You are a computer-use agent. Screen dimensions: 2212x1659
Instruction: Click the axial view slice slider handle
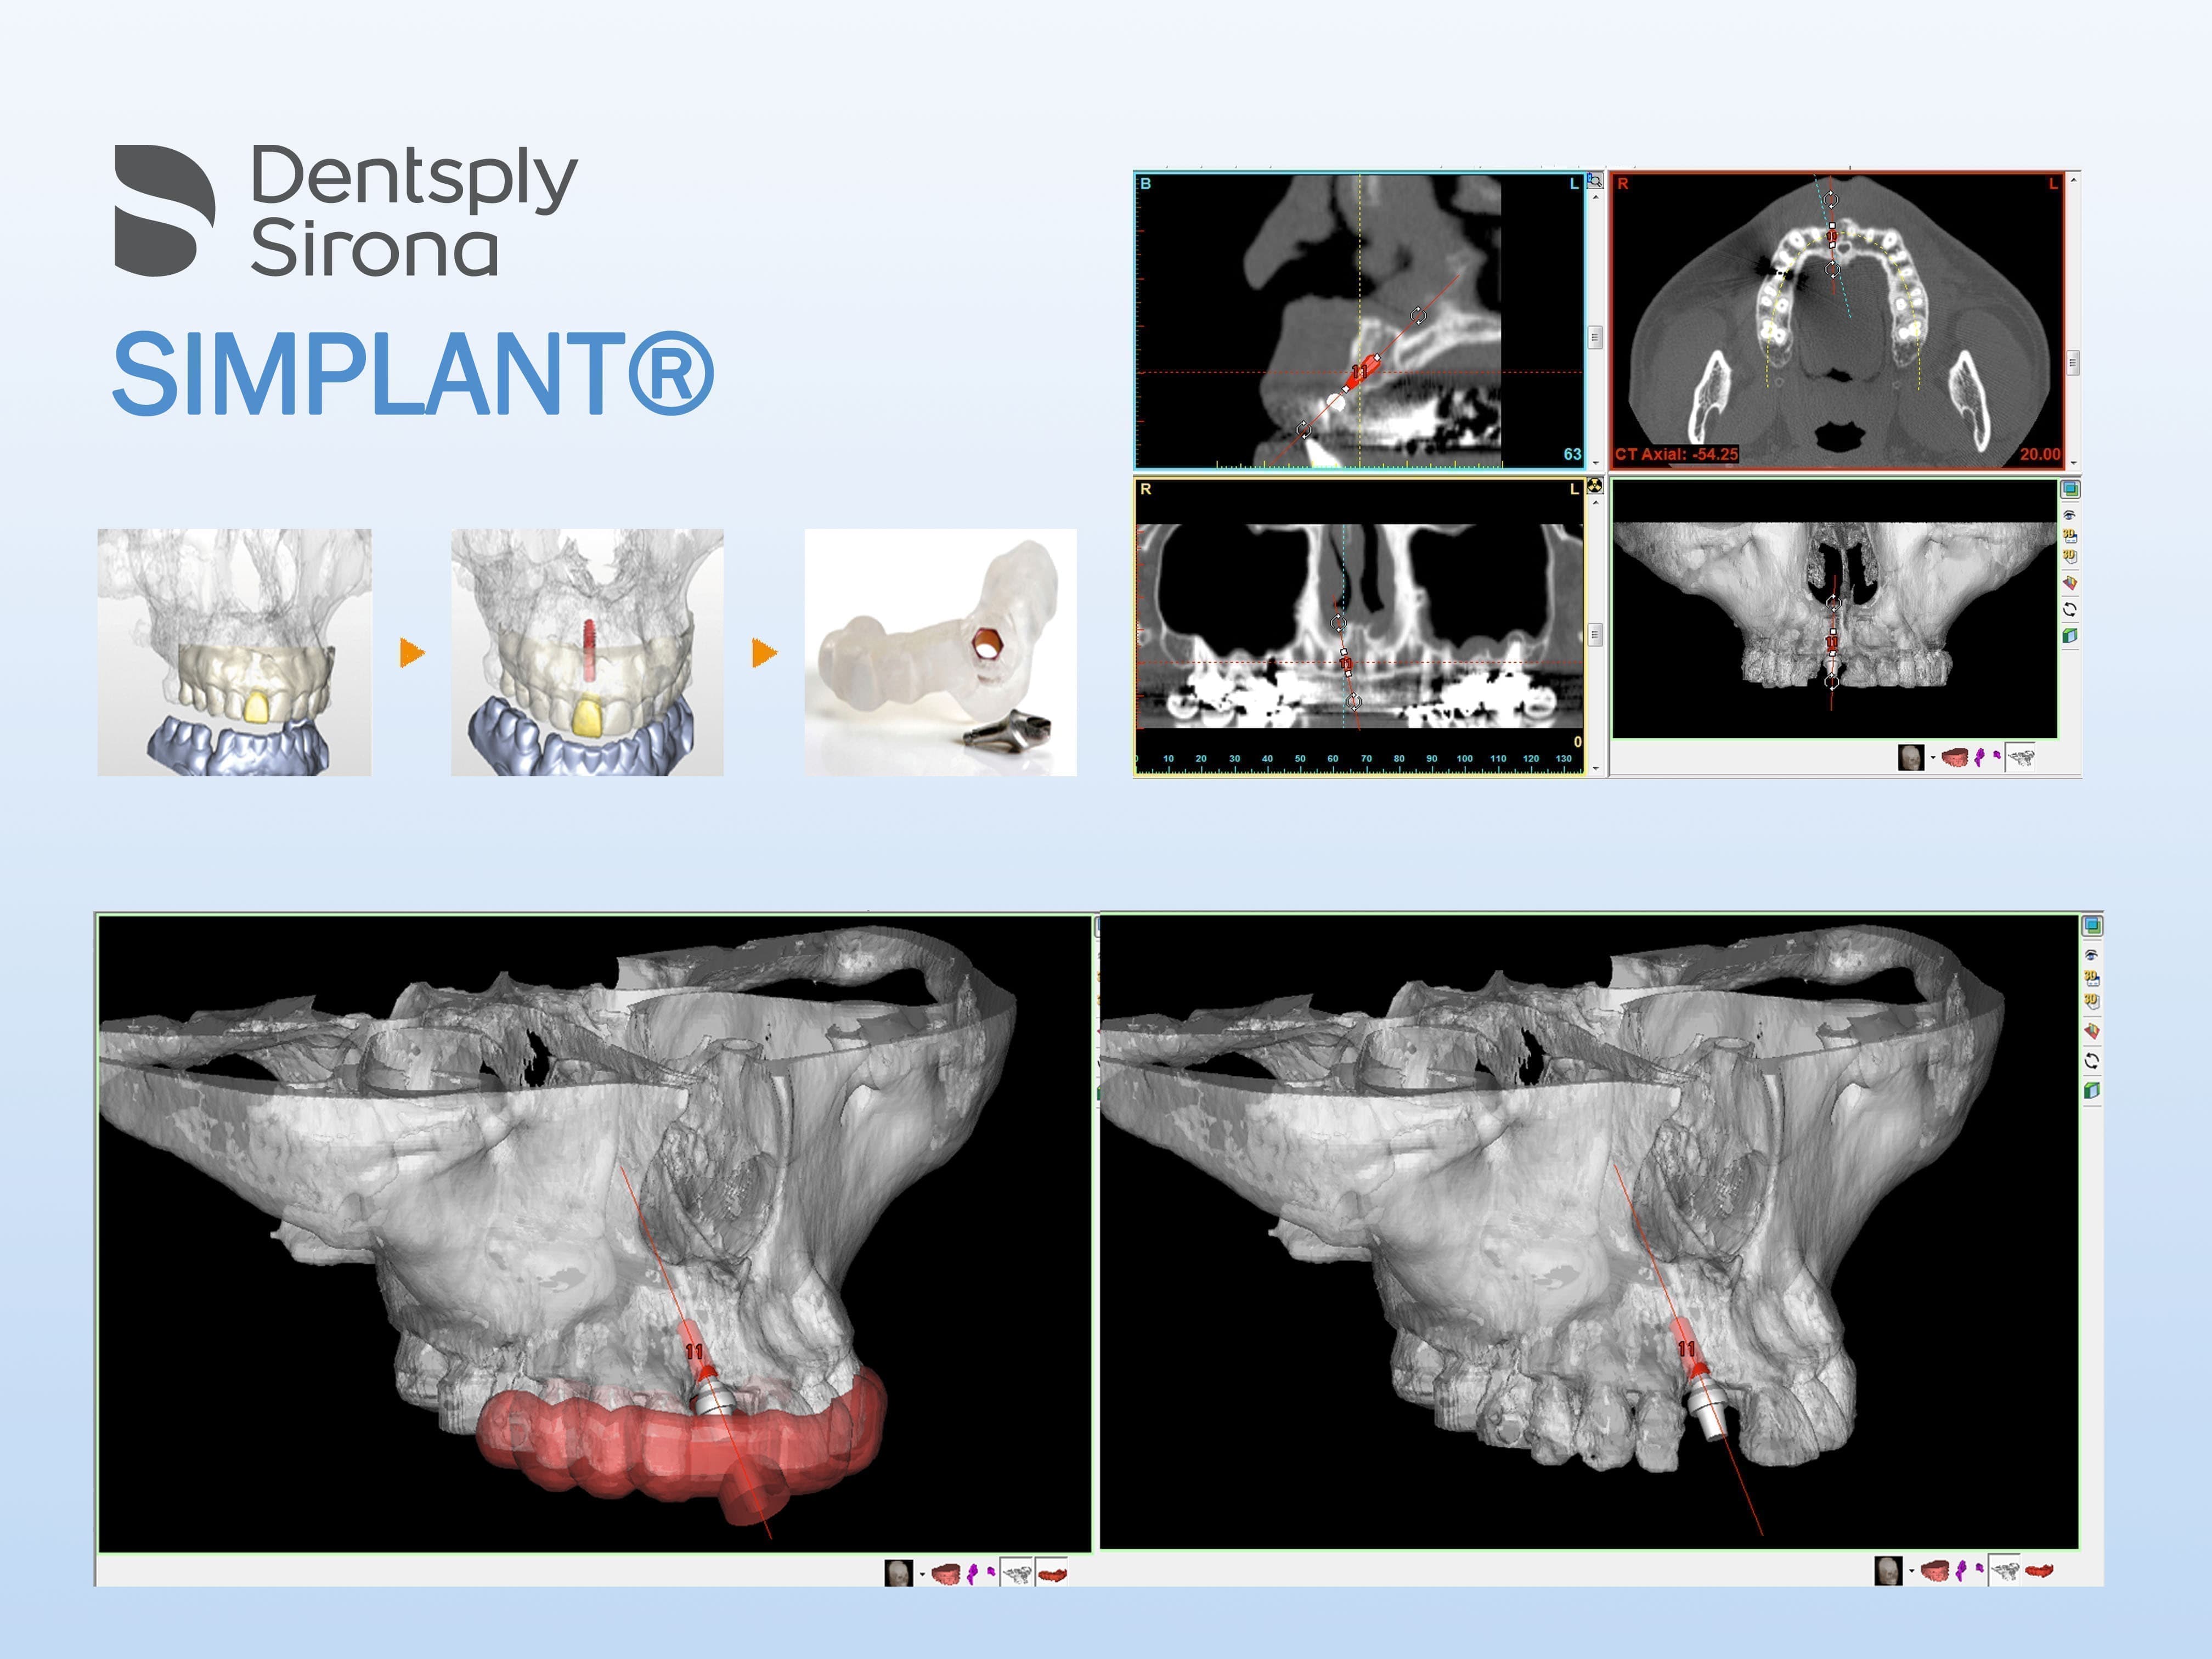2073,362
